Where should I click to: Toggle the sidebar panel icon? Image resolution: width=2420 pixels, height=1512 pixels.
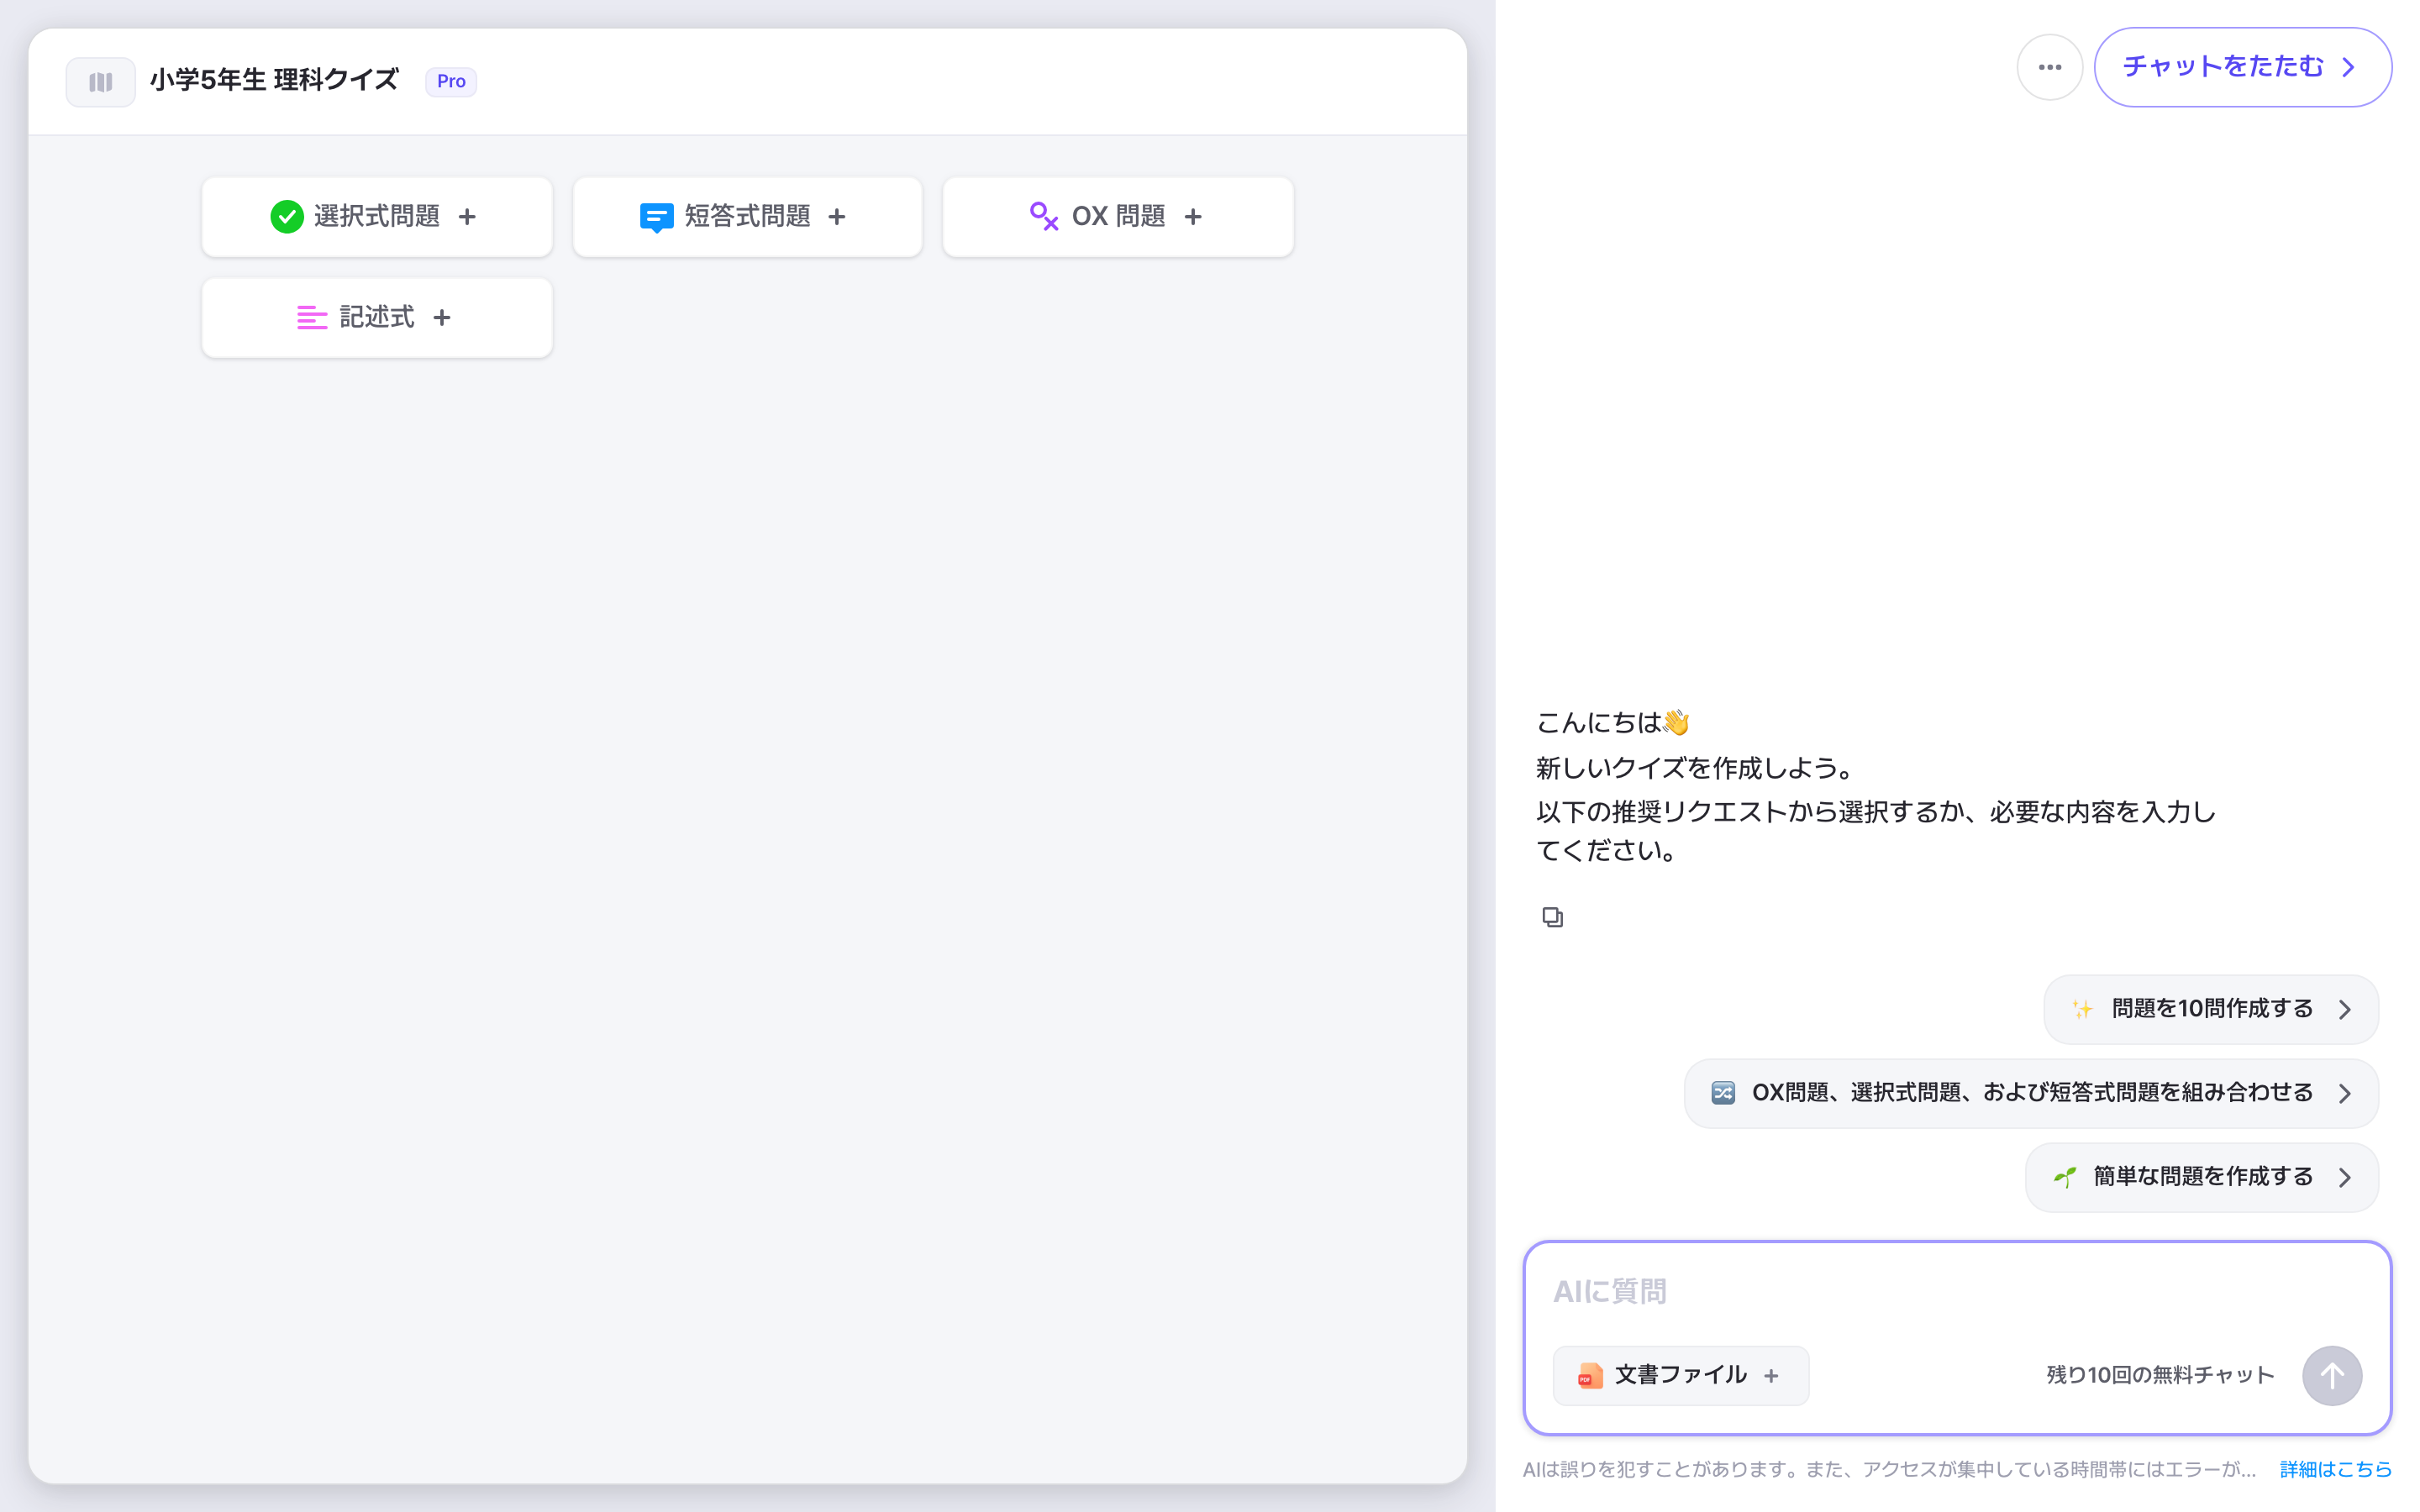point(100,82)
